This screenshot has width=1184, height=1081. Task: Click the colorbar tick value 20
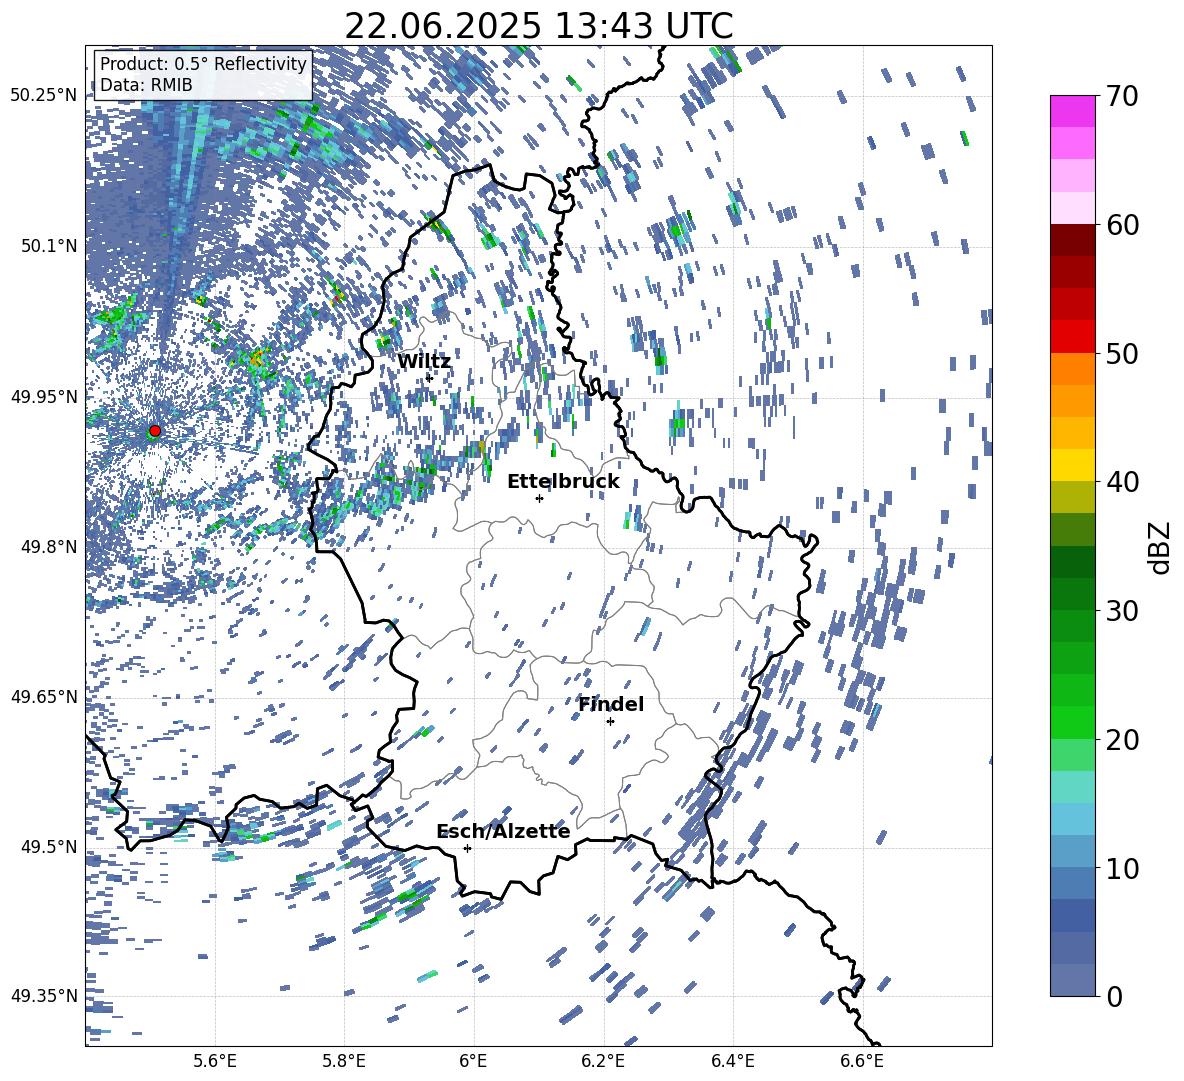tap(1122, 740)
